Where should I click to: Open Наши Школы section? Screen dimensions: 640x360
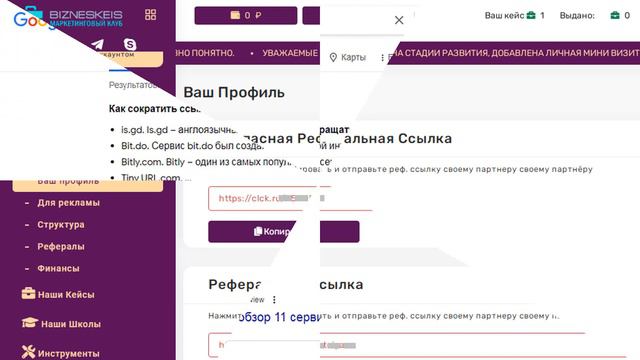point(71,324)
